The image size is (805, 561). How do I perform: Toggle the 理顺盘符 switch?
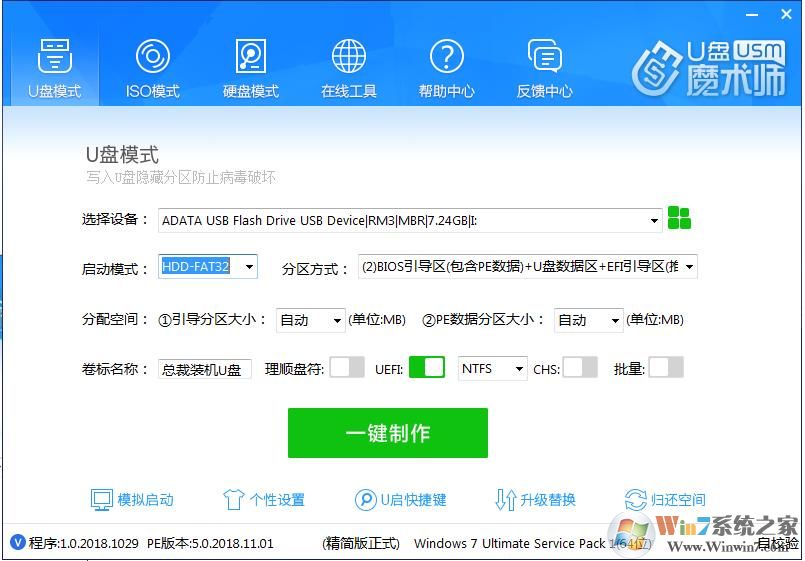tap(347, 367)
